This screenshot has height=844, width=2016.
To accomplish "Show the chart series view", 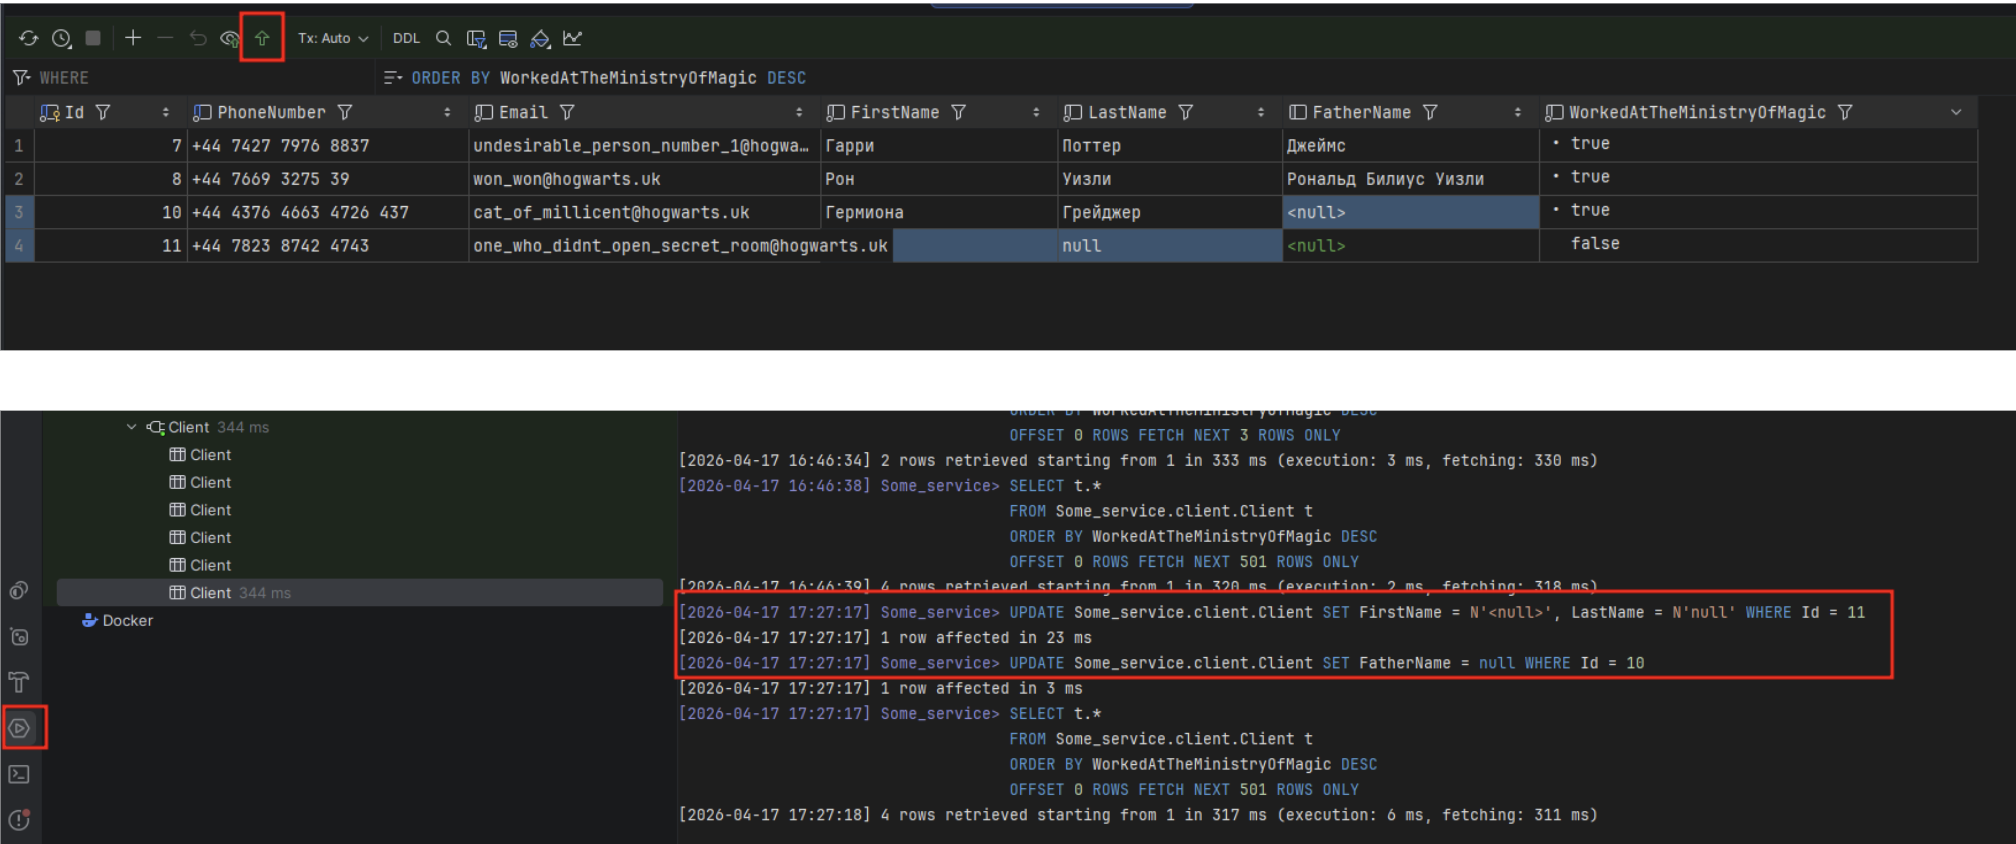I will [572, 38].
